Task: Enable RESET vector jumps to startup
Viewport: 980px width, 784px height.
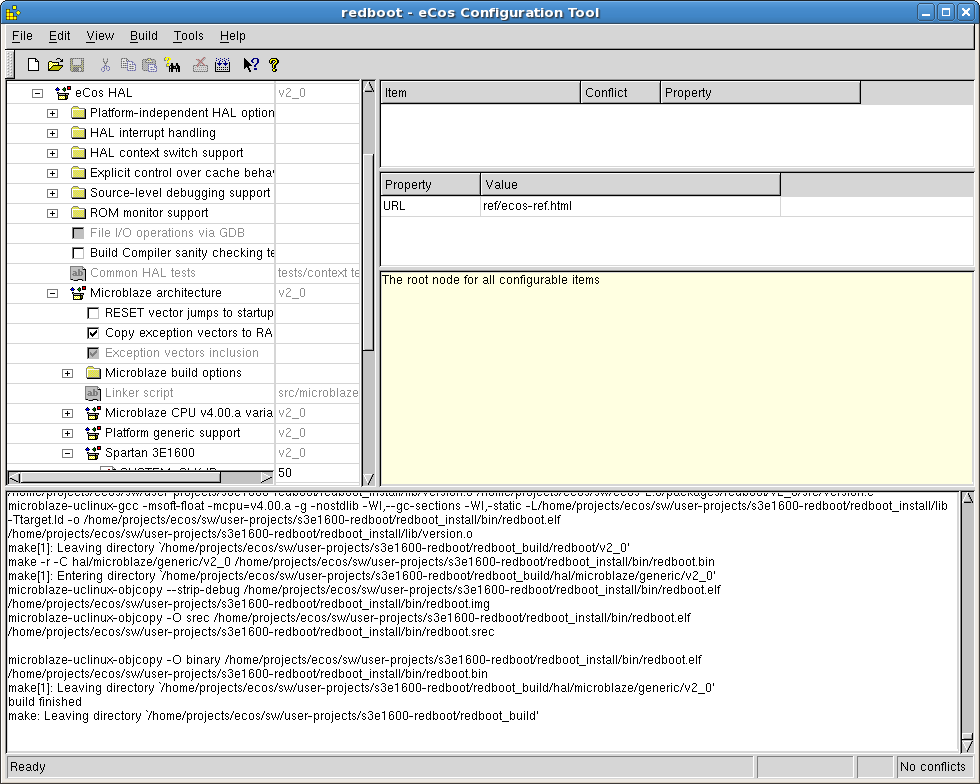Action: point(94,313)
